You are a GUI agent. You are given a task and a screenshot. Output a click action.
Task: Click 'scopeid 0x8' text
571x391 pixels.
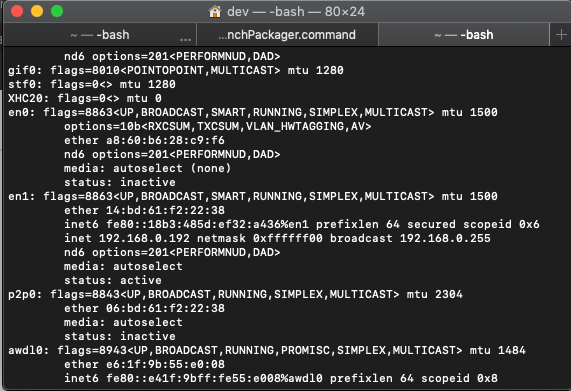(x=459, y=378)
